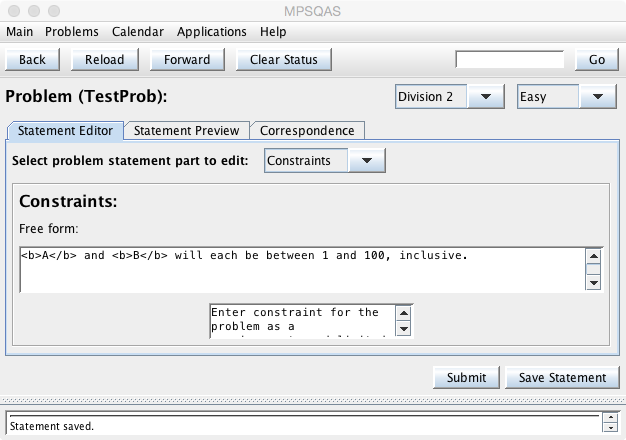Expand the Easy difficulty dropdown
This screenshot has width=626, height=440.
(566, 97)
